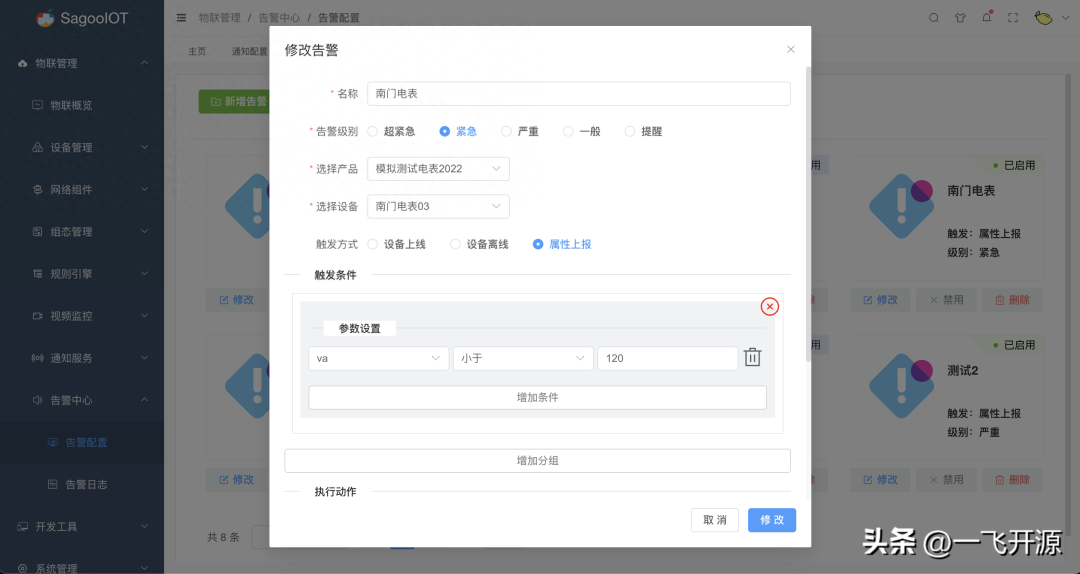Click the 测试2 card alarm icon
Image resolution: width=1080 pixels, height=574 pixels.
[901, 386]
